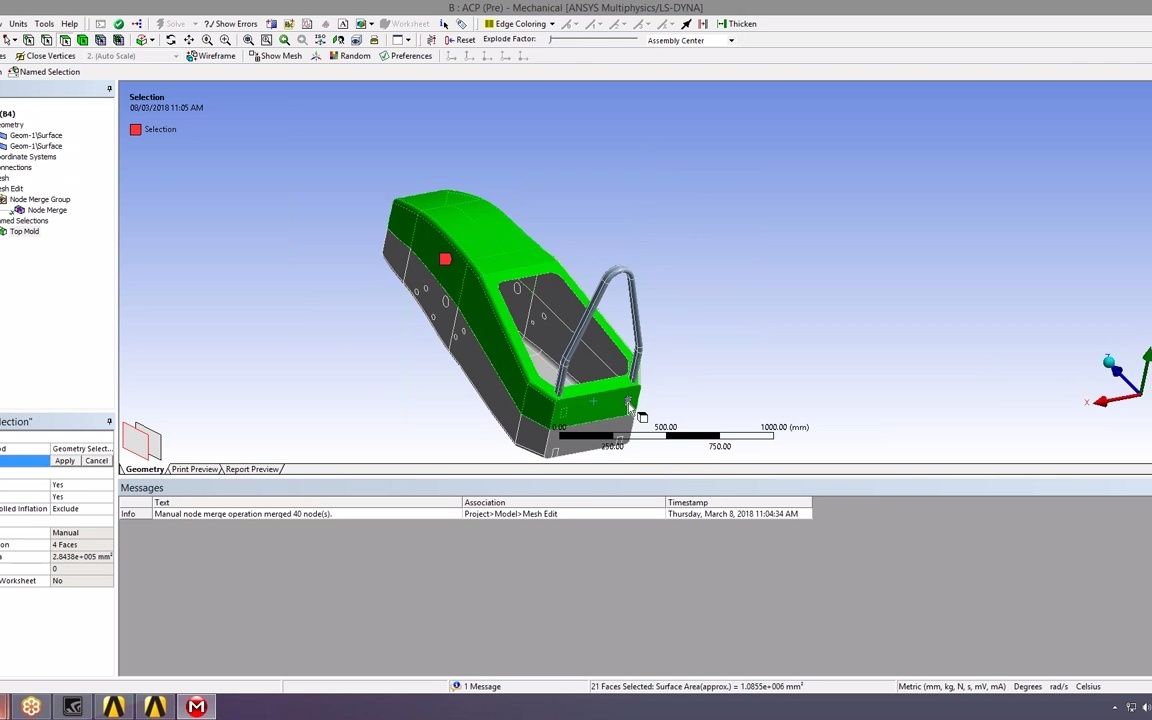Switch to the Print Preview tab
The height and width of the screenshot is (720, 1152).
pyautogui.click(x=194, y=469)
